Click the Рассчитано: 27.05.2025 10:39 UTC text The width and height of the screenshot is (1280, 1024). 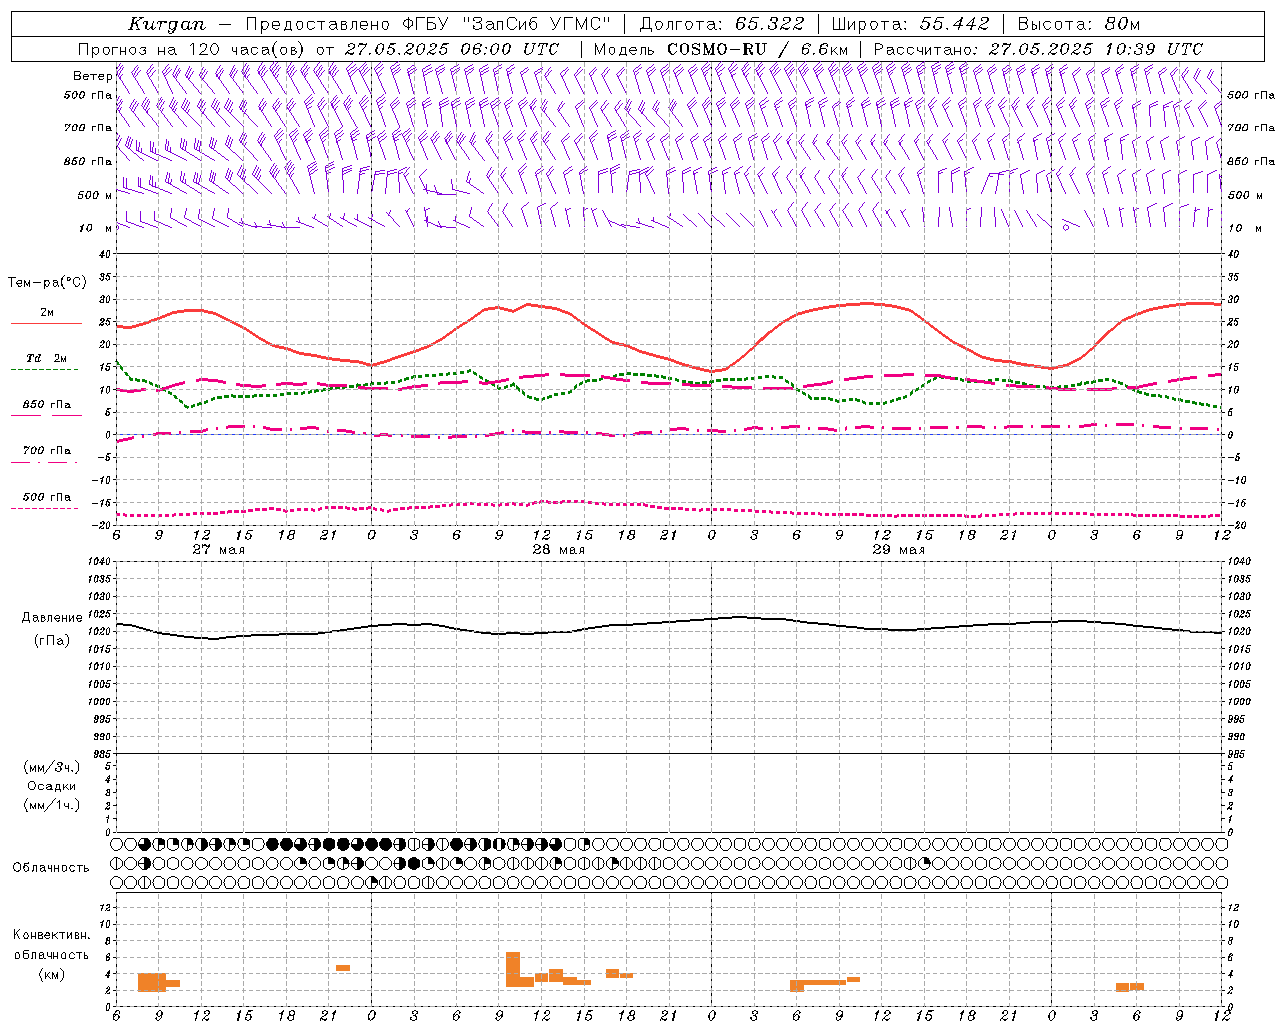[x=1038, y=49]
